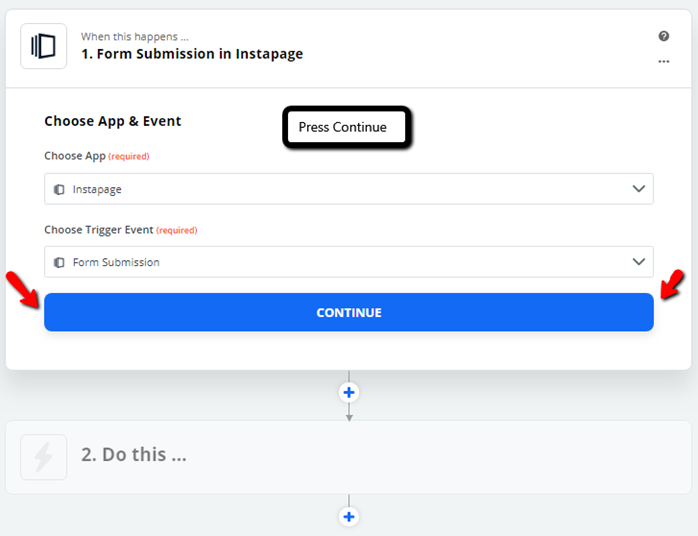Click the 'Press Continue' callout box
The height and width of the screenshot is (536, 698).
pyautogui.click(x=347, y=127)
